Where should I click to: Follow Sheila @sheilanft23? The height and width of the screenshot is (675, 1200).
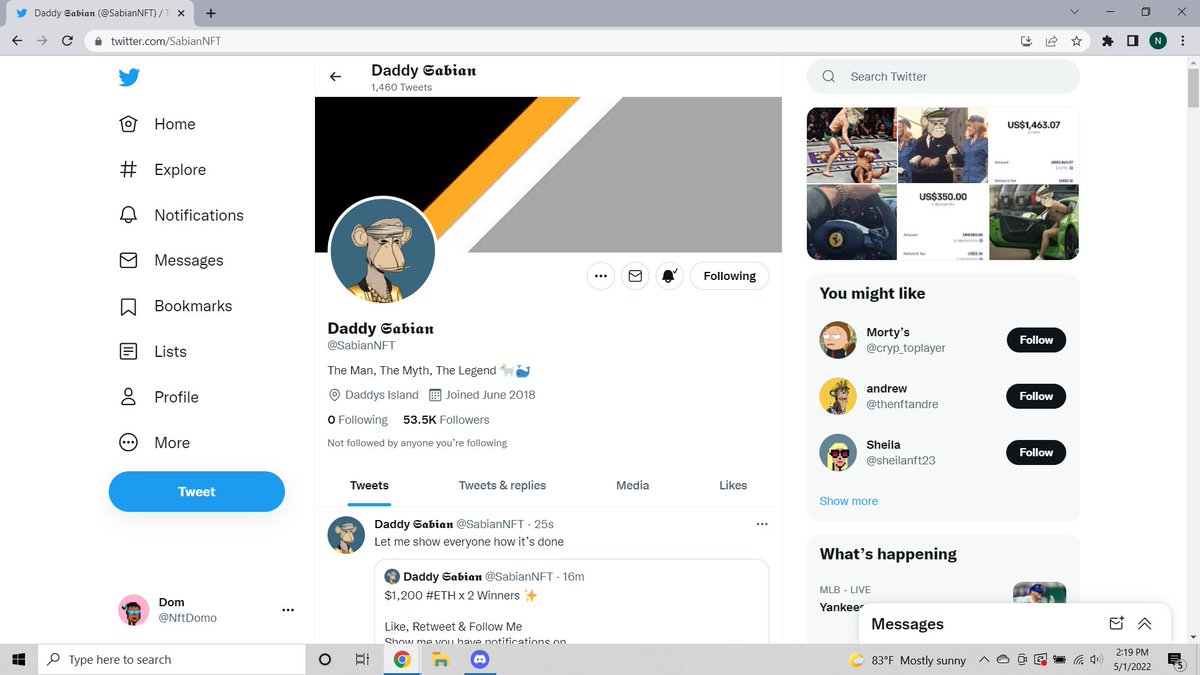point(1036,452)
